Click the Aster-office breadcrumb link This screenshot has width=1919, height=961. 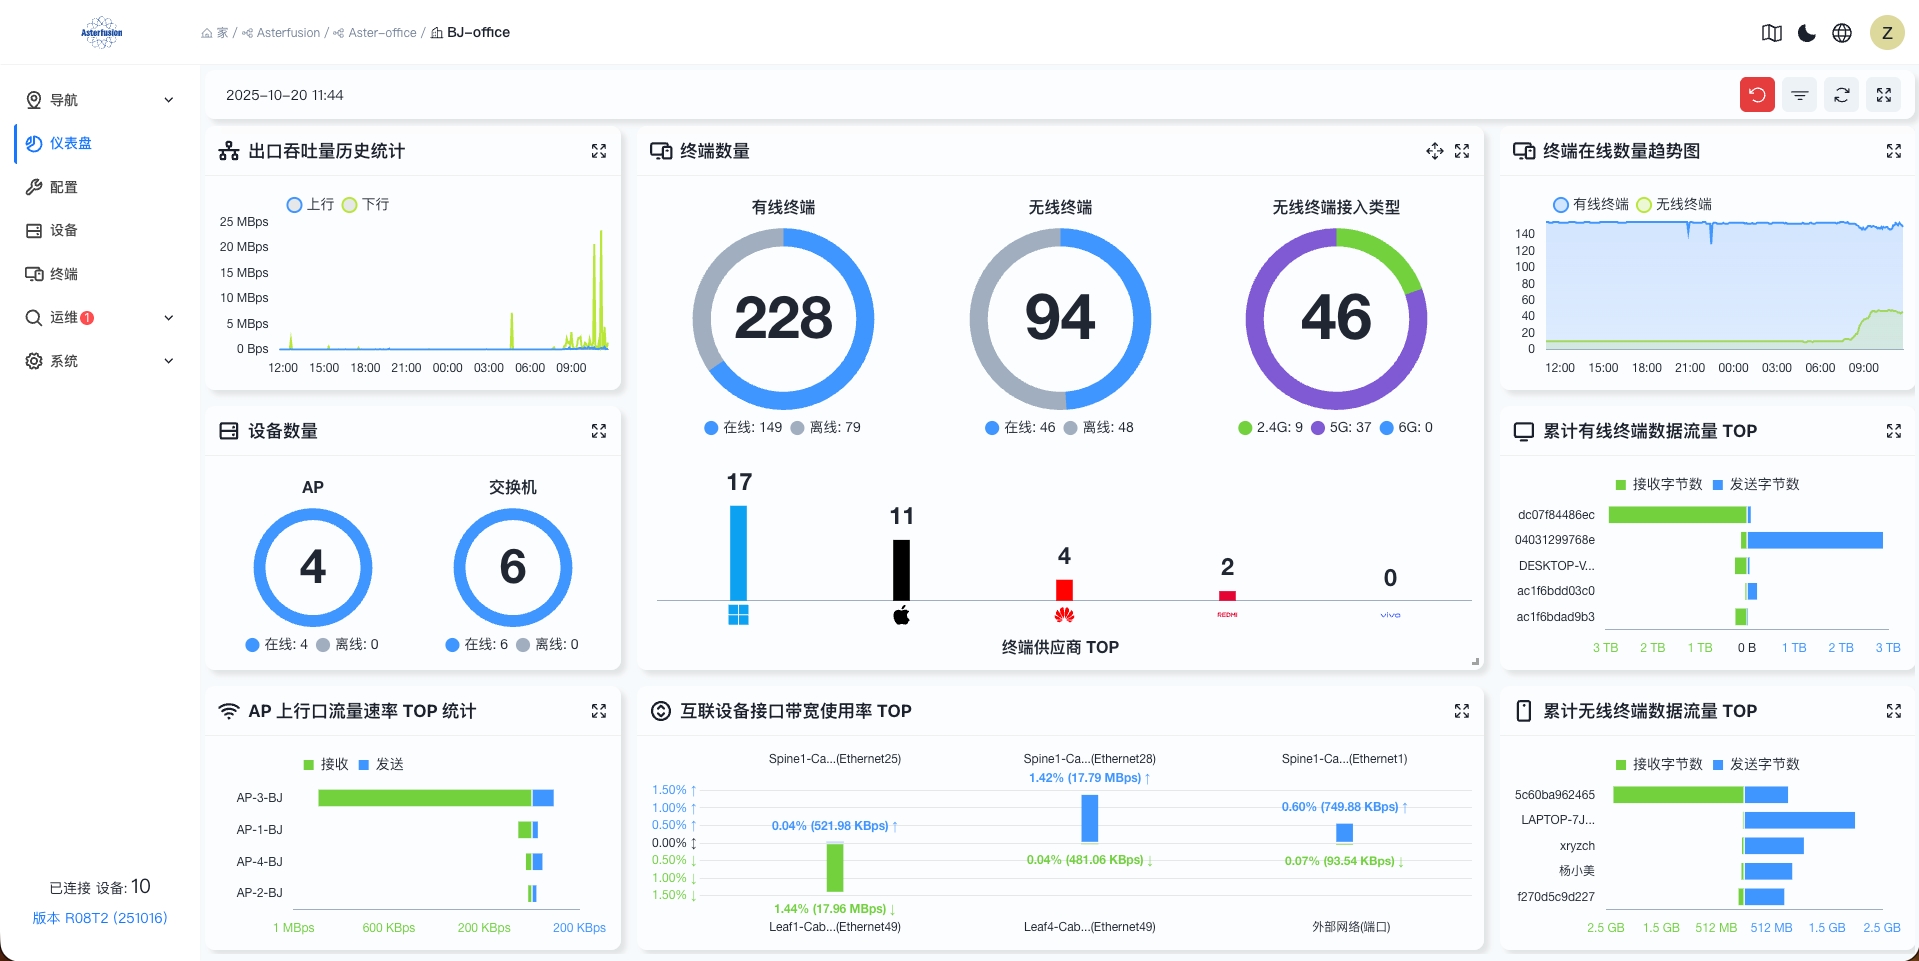(381, 33)
